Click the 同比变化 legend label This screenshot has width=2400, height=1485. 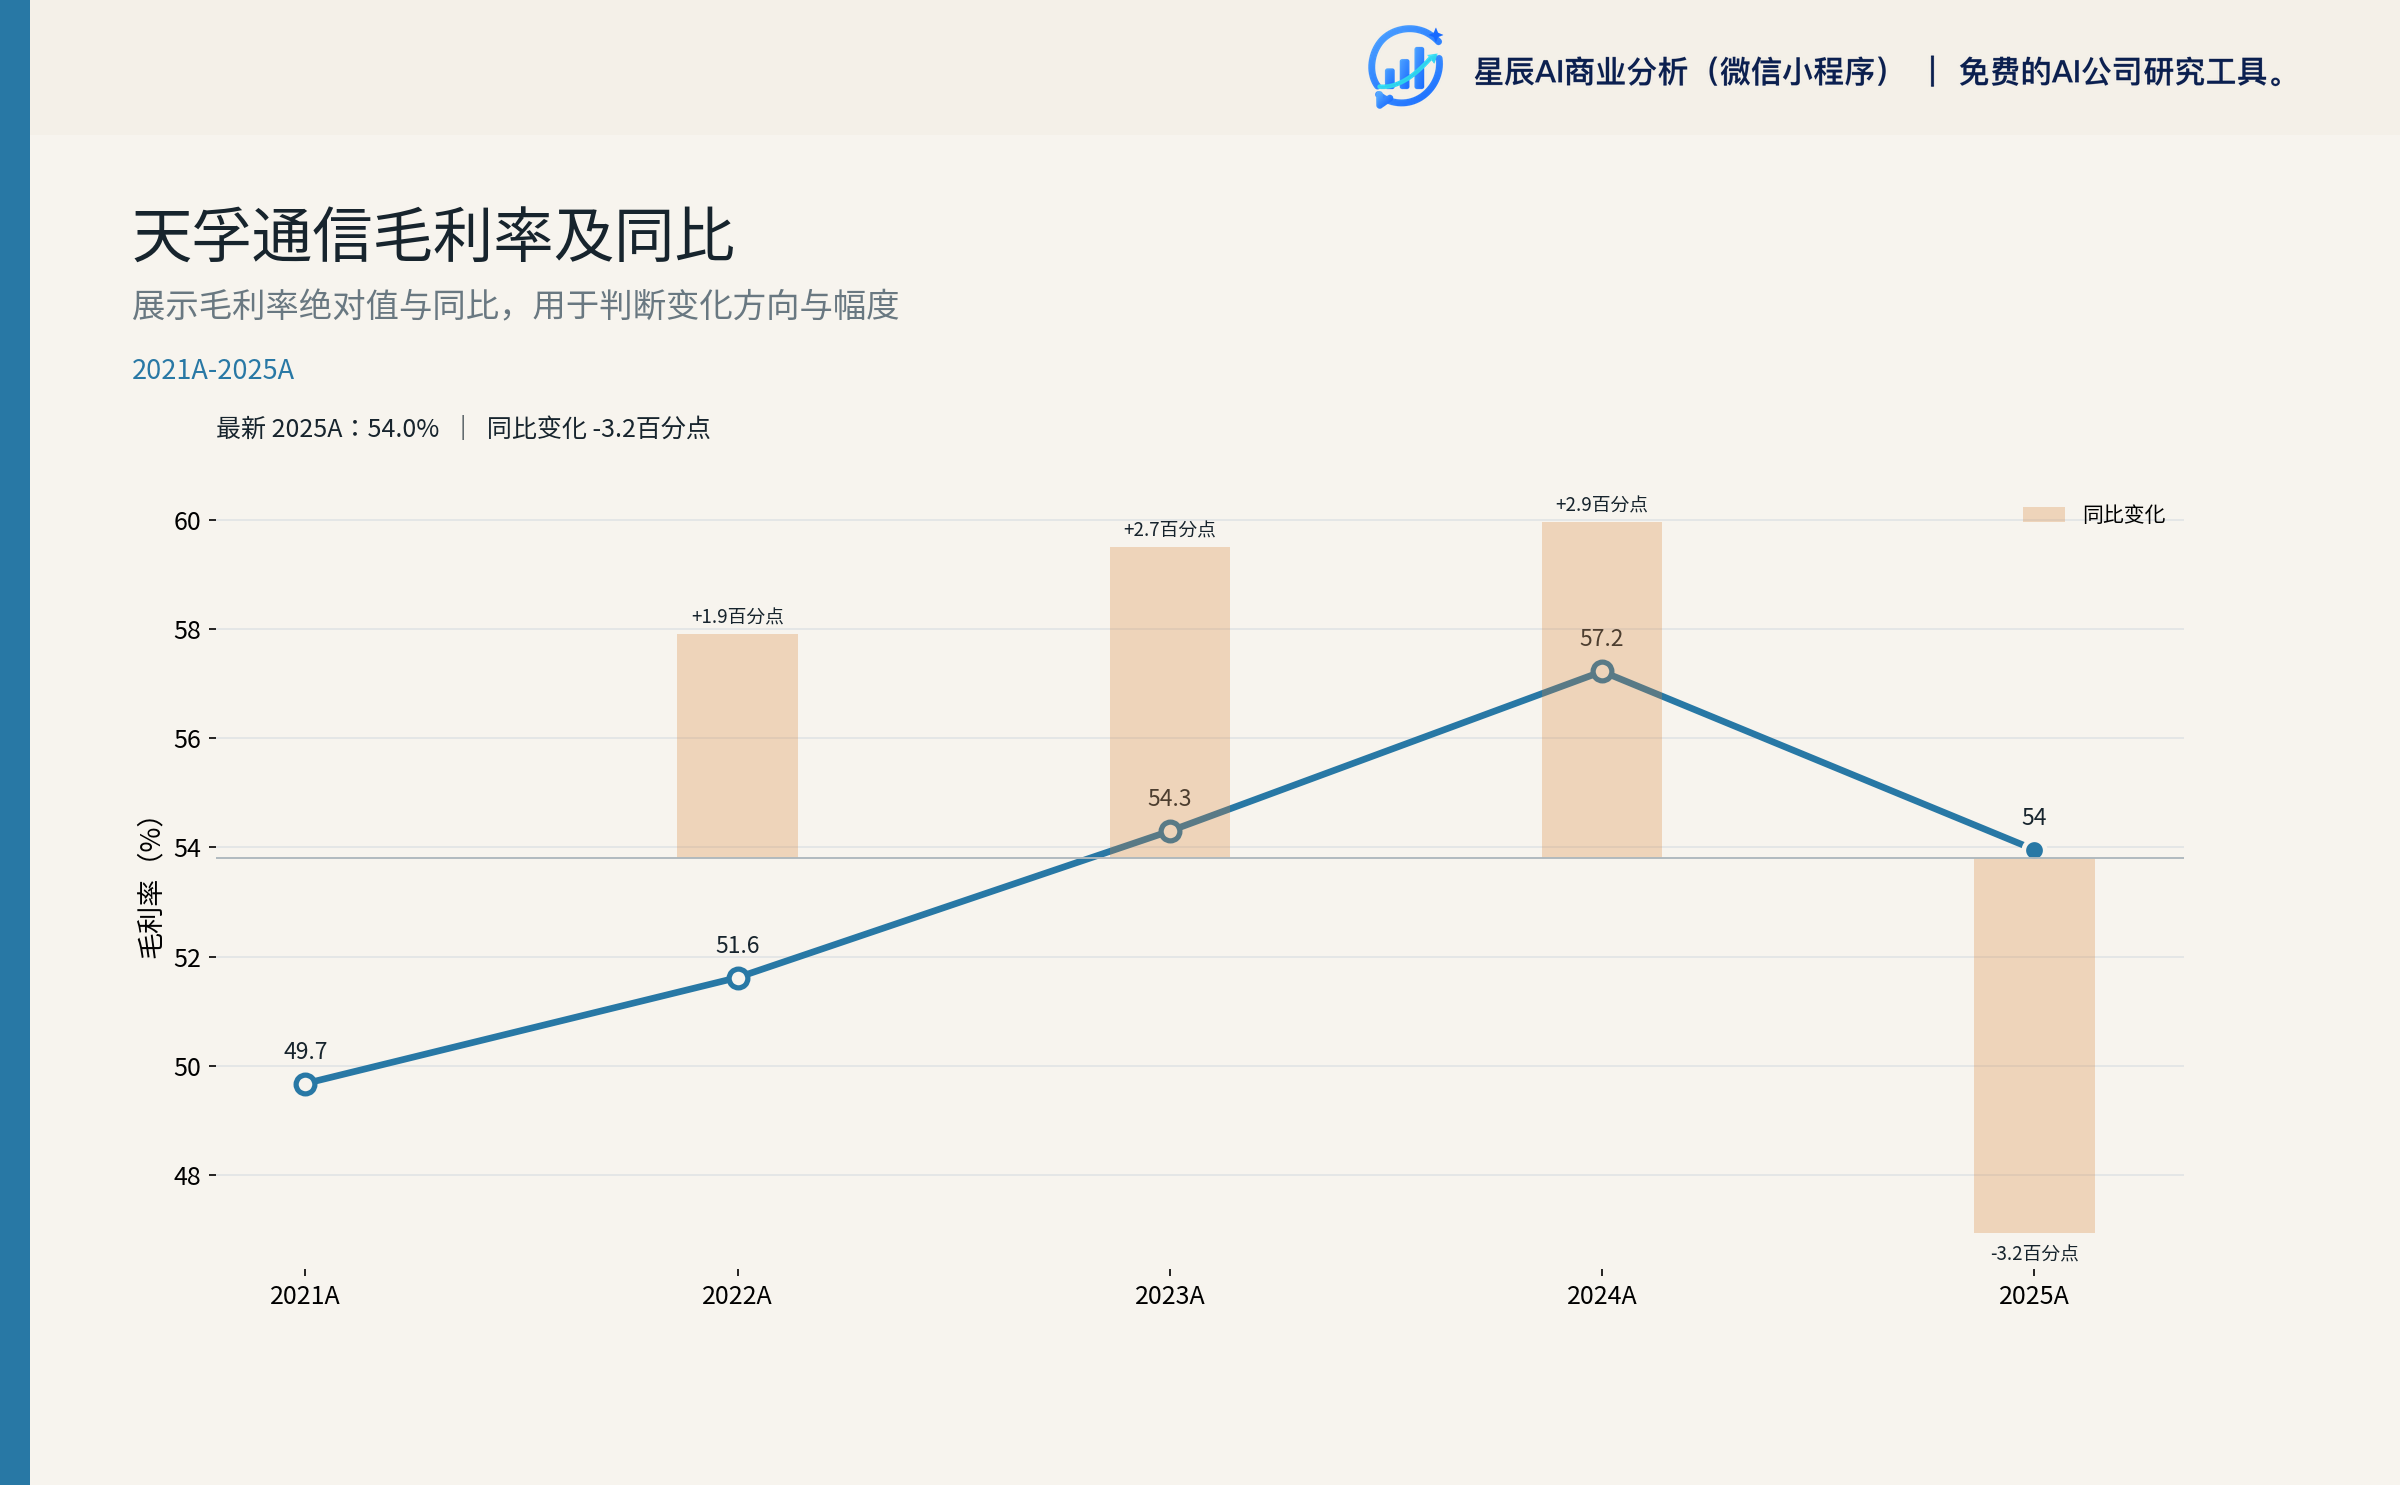click(2123, 515)
